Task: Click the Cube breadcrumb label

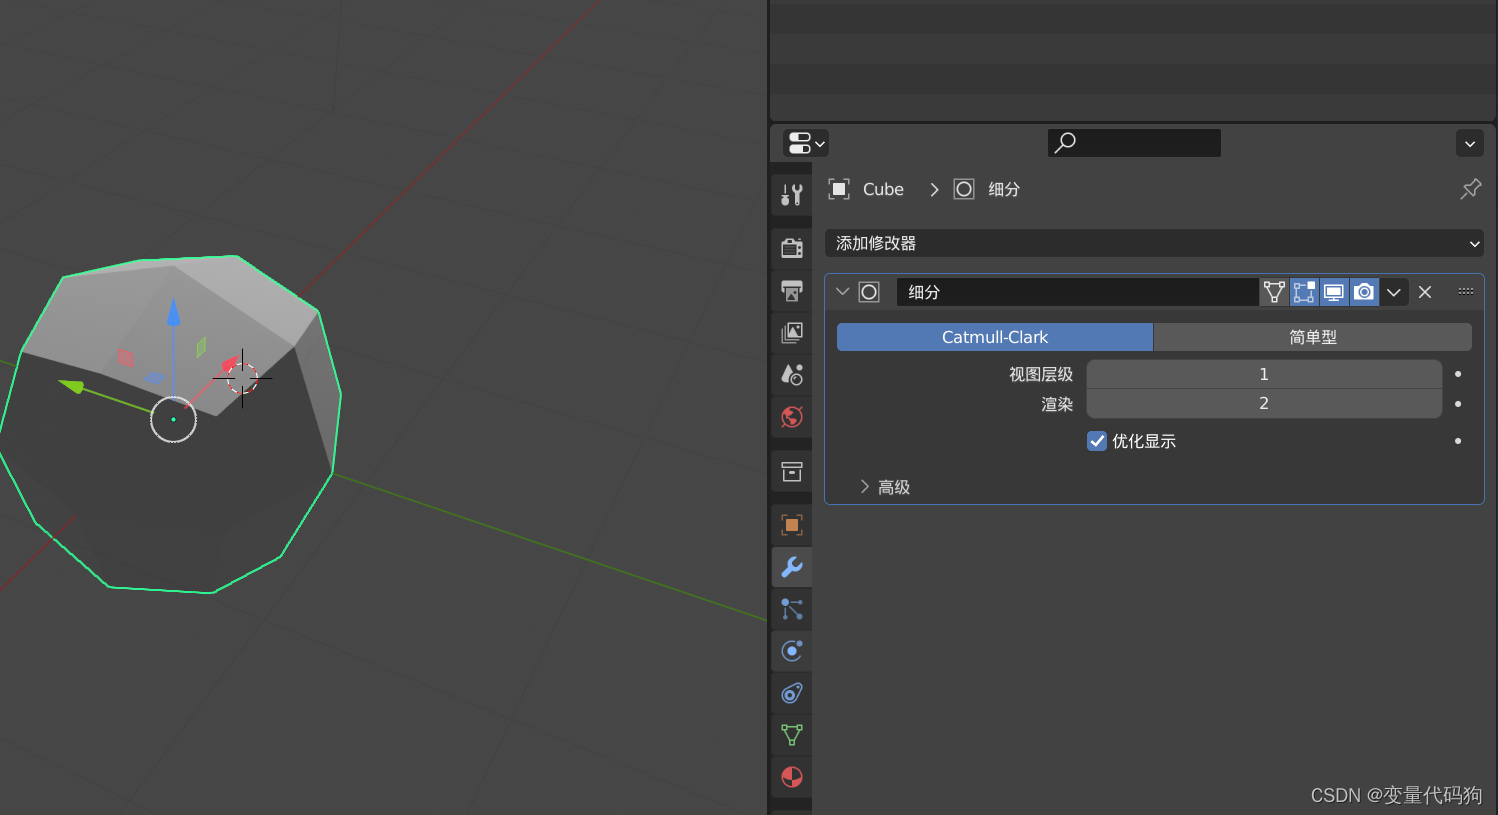Action: coord(882,189)
